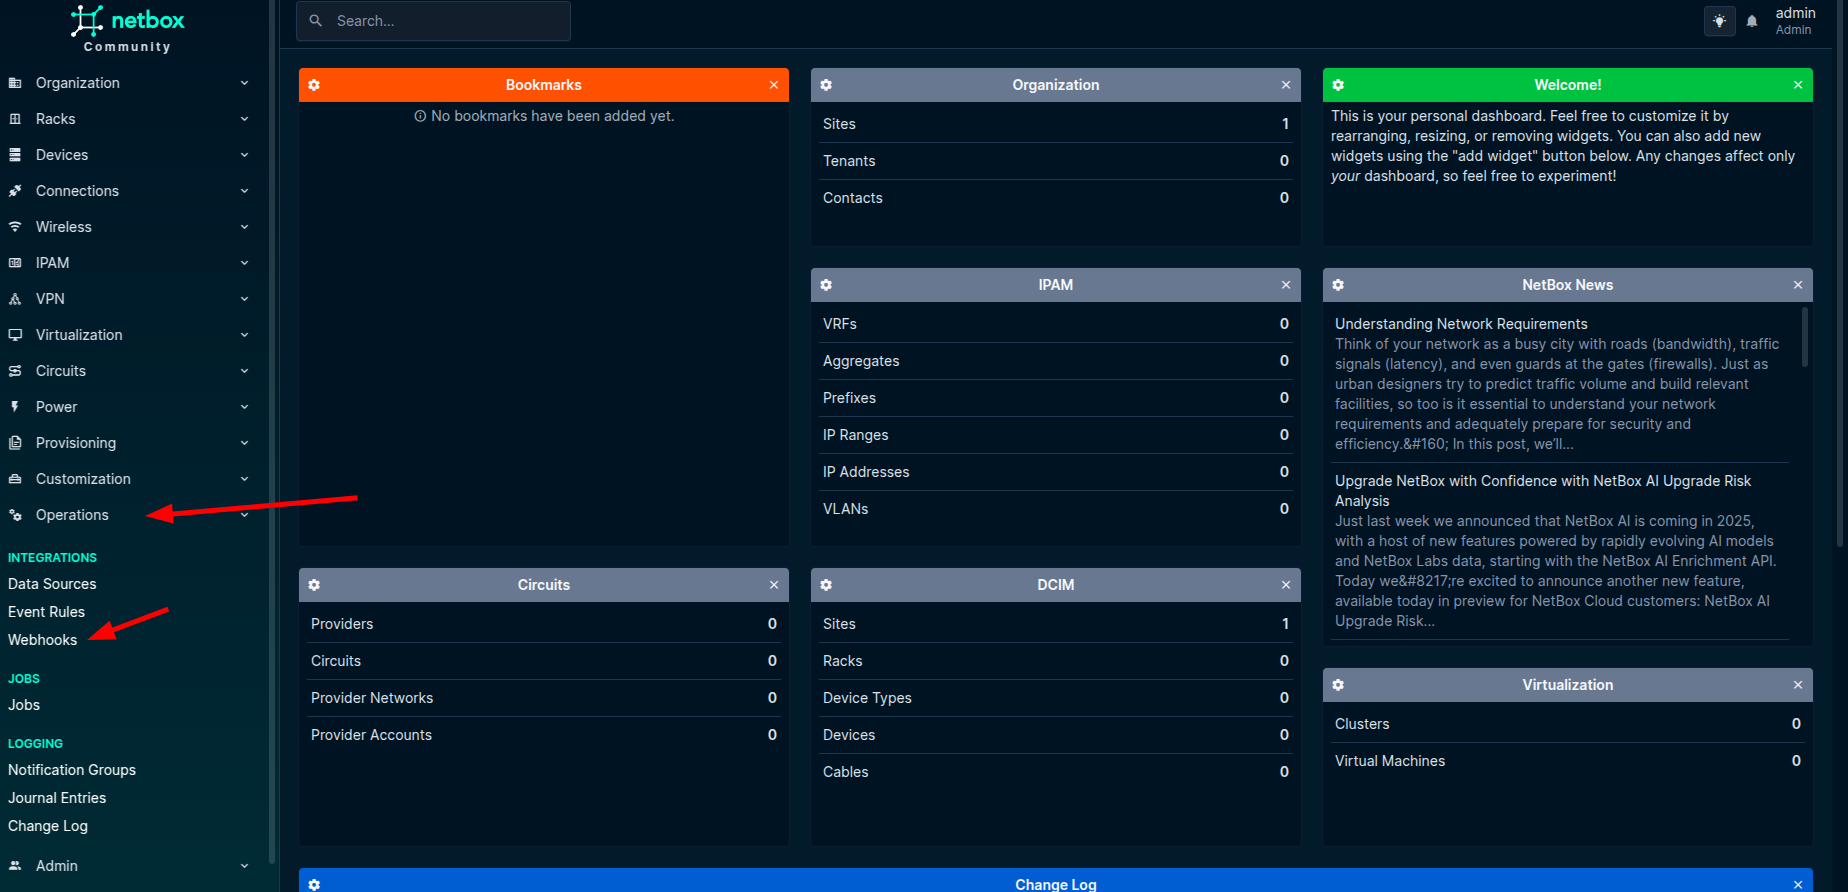
Task: Open Provider Networks in Circuits widget
Action: (x=372, y=698)
